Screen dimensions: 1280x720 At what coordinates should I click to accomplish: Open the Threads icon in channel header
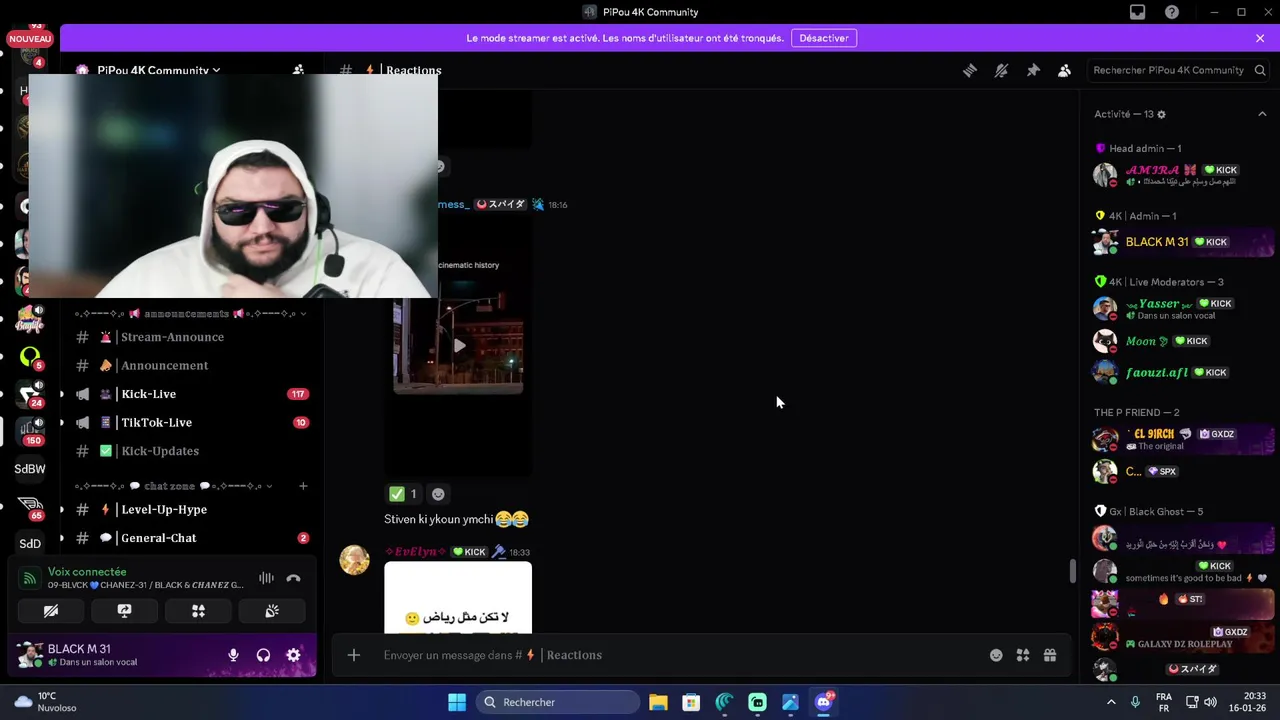click(969, 70)
